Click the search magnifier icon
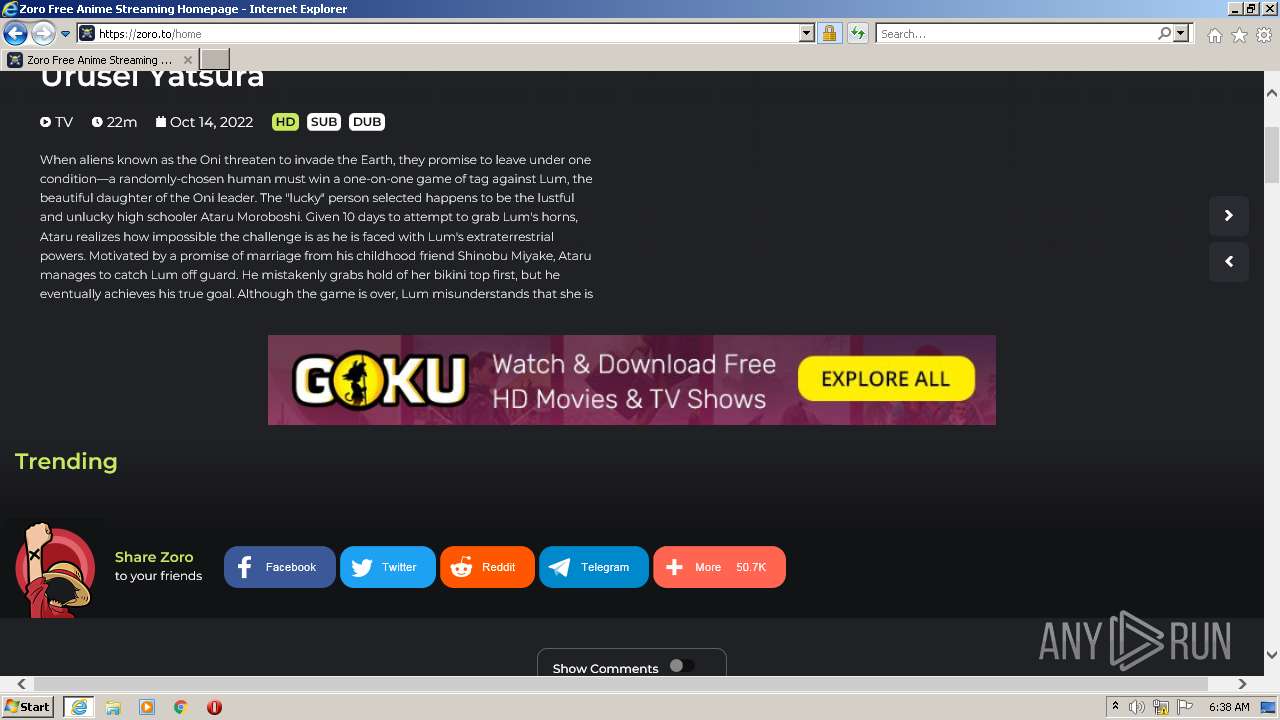 pyautogui.click(x=1164, y=33)
